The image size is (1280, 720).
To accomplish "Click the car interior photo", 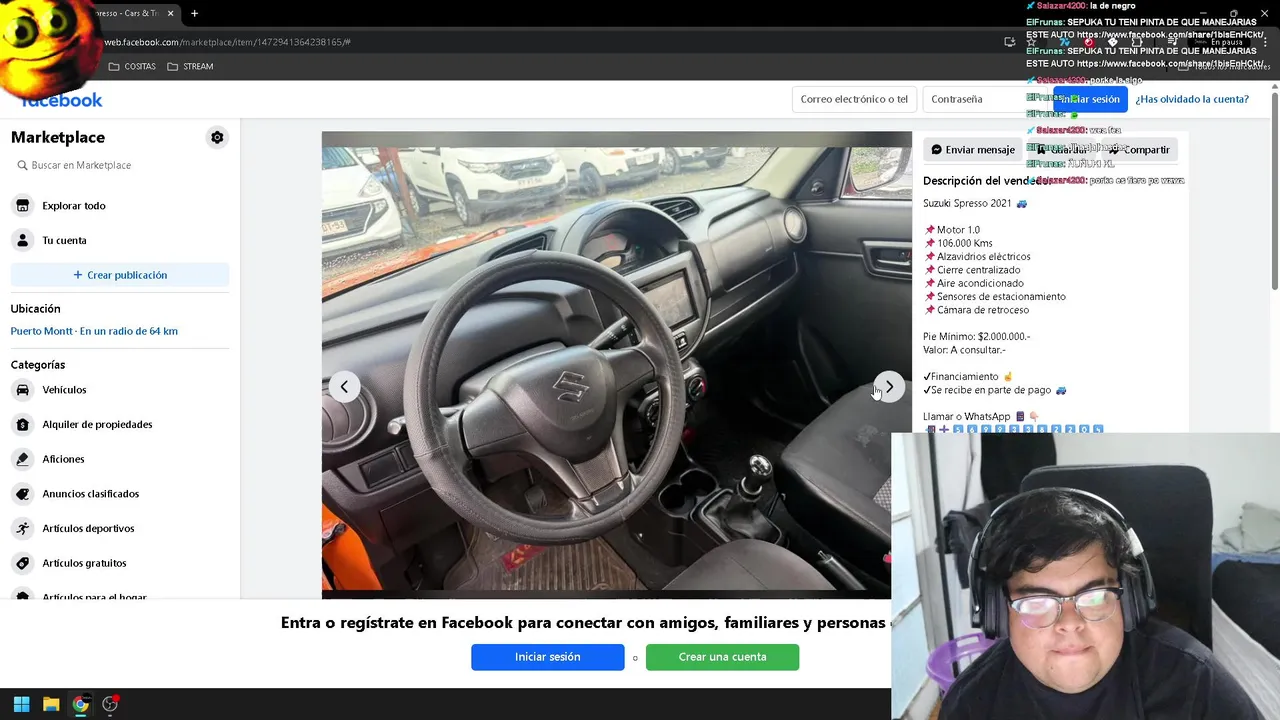I will click(x=616, y=367).
